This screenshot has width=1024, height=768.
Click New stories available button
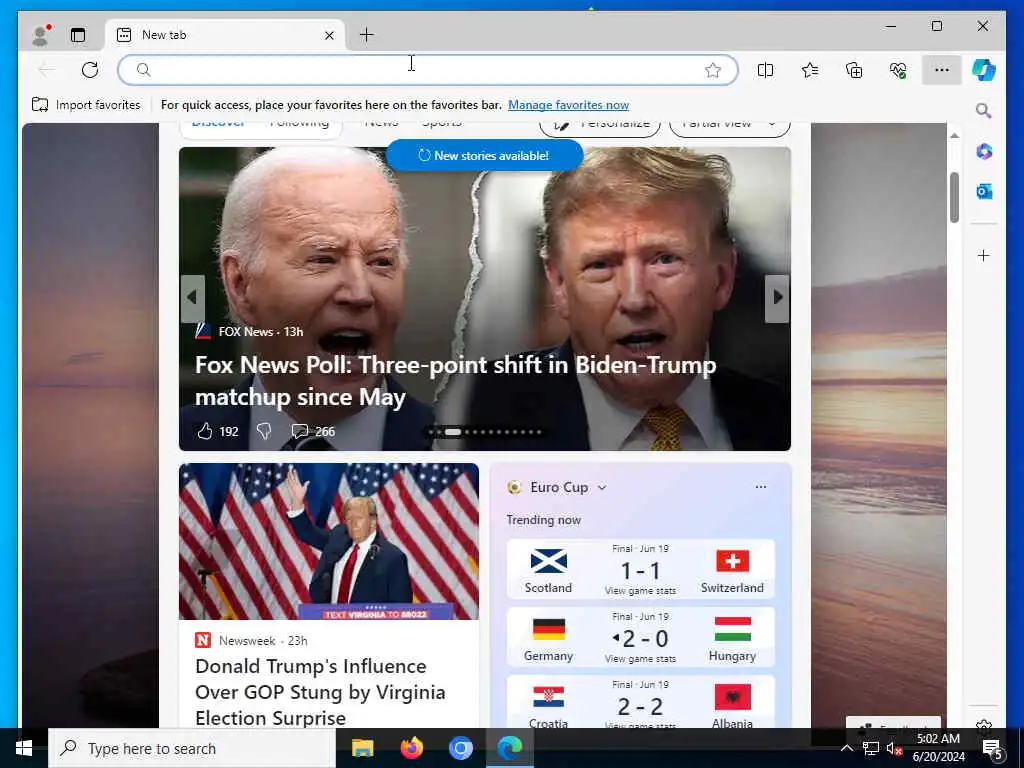[x=484, y=155]
